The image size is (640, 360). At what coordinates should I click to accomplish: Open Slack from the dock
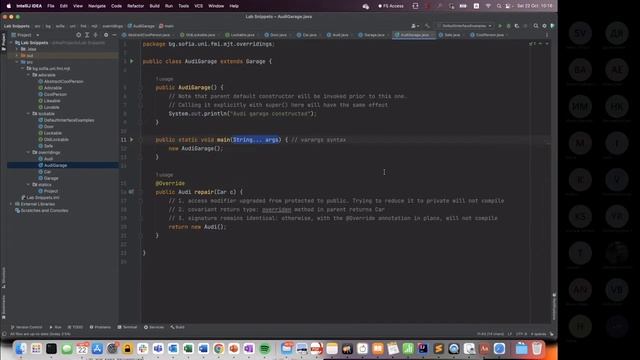(142, 349)
